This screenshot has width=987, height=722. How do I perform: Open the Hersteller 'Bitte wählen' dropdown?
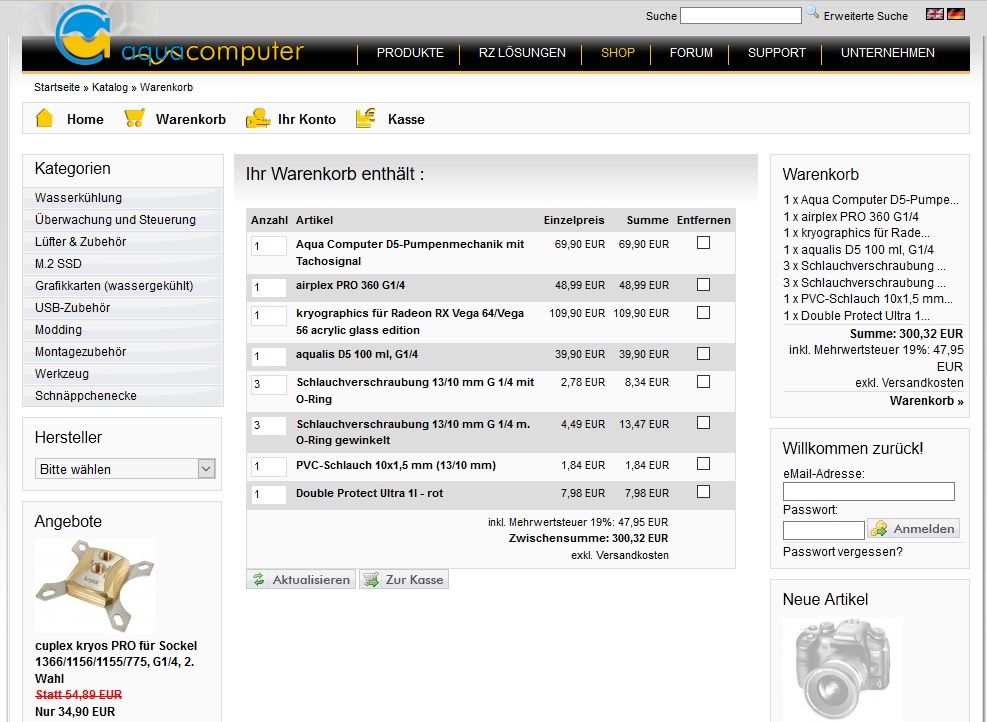[x=125, y=469]
